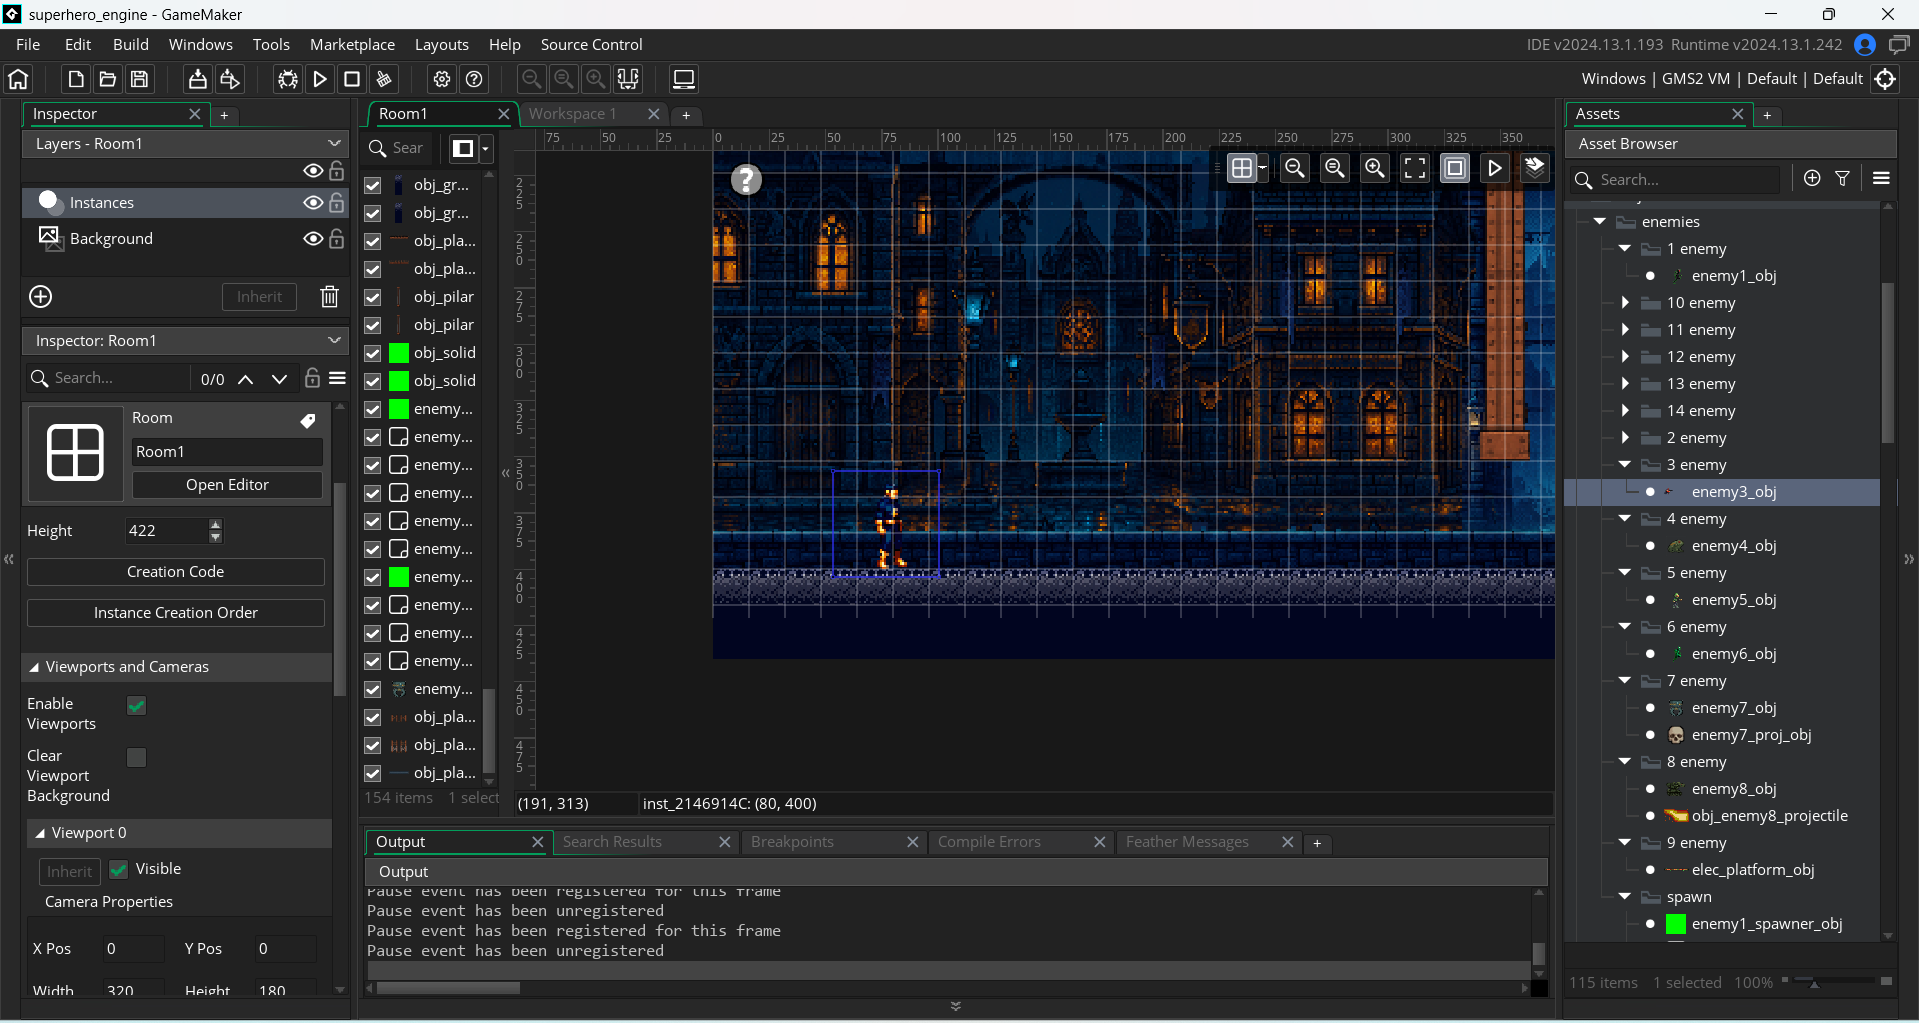Expand the 10 enemy folder

tap(1625, 303)
